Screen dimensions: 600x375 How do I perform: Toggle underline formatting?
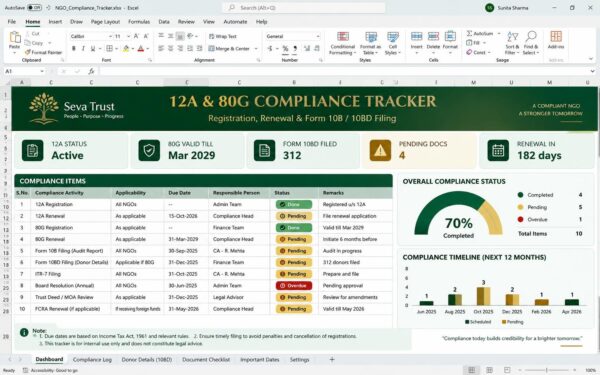tap(93, 49)
